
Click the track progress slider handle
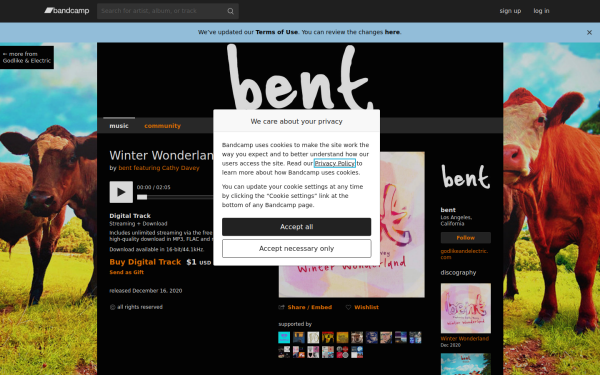point(142,197)
